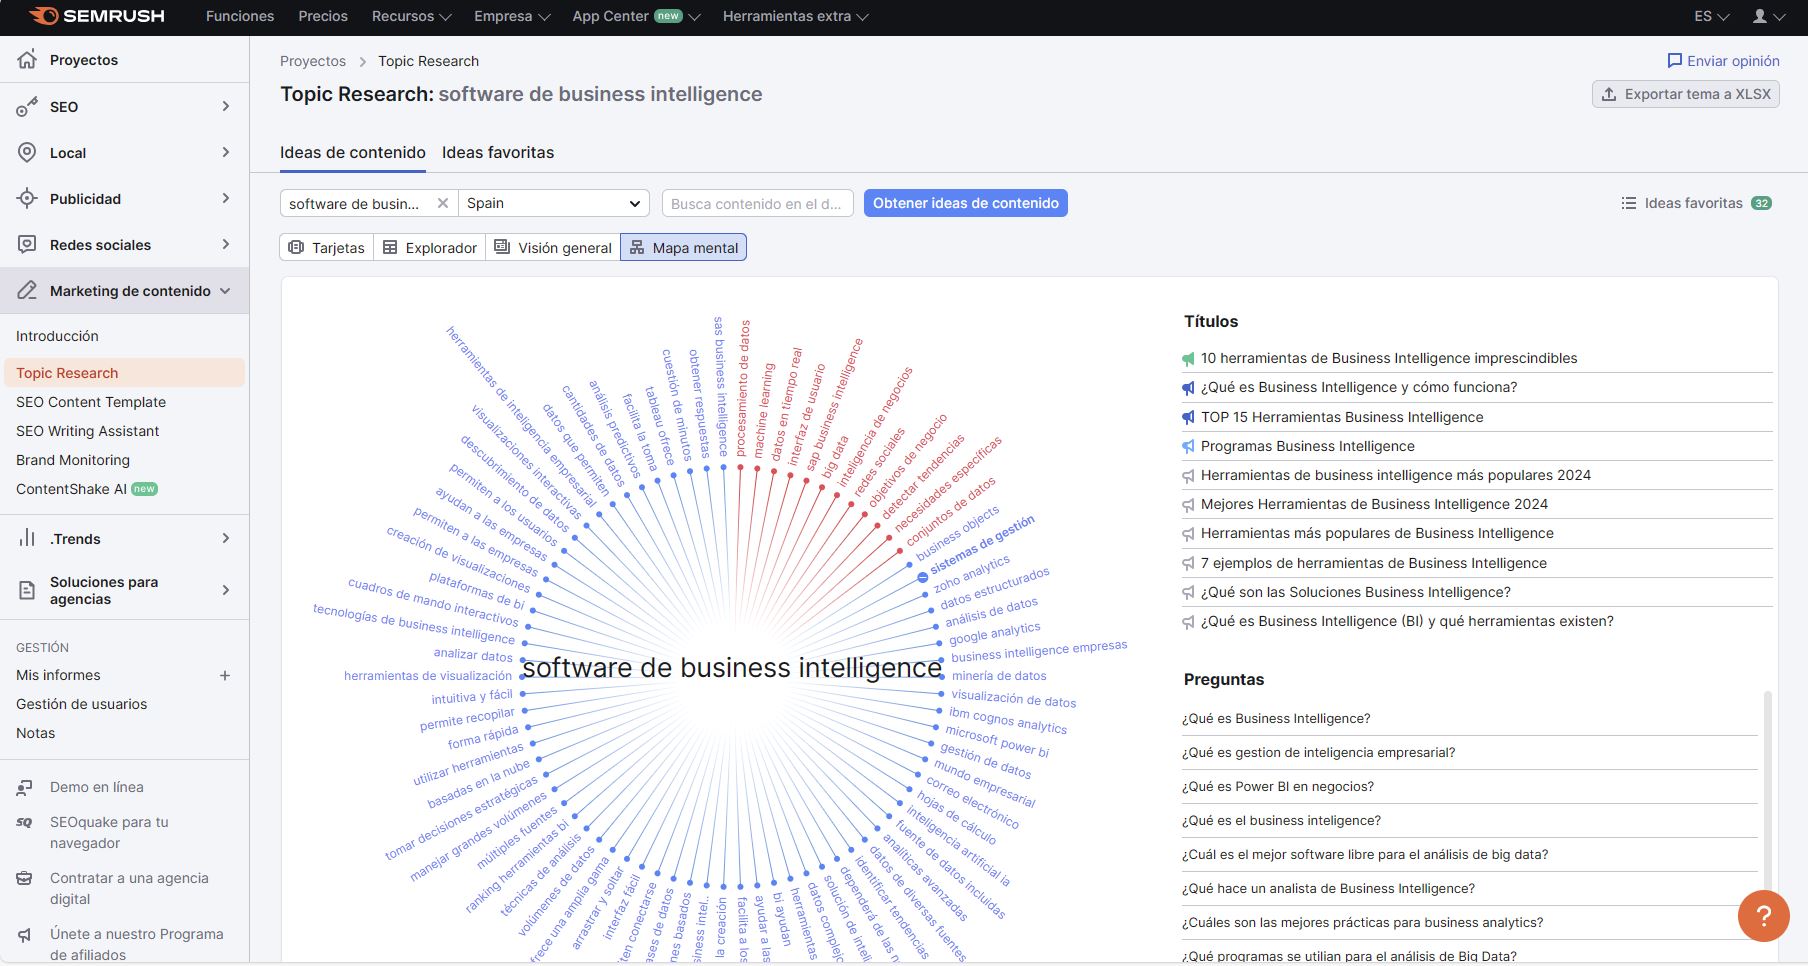Viewport: 1808px width, 966px height.
Task: Click the Proyectos home icon
Action: [27, 60]
